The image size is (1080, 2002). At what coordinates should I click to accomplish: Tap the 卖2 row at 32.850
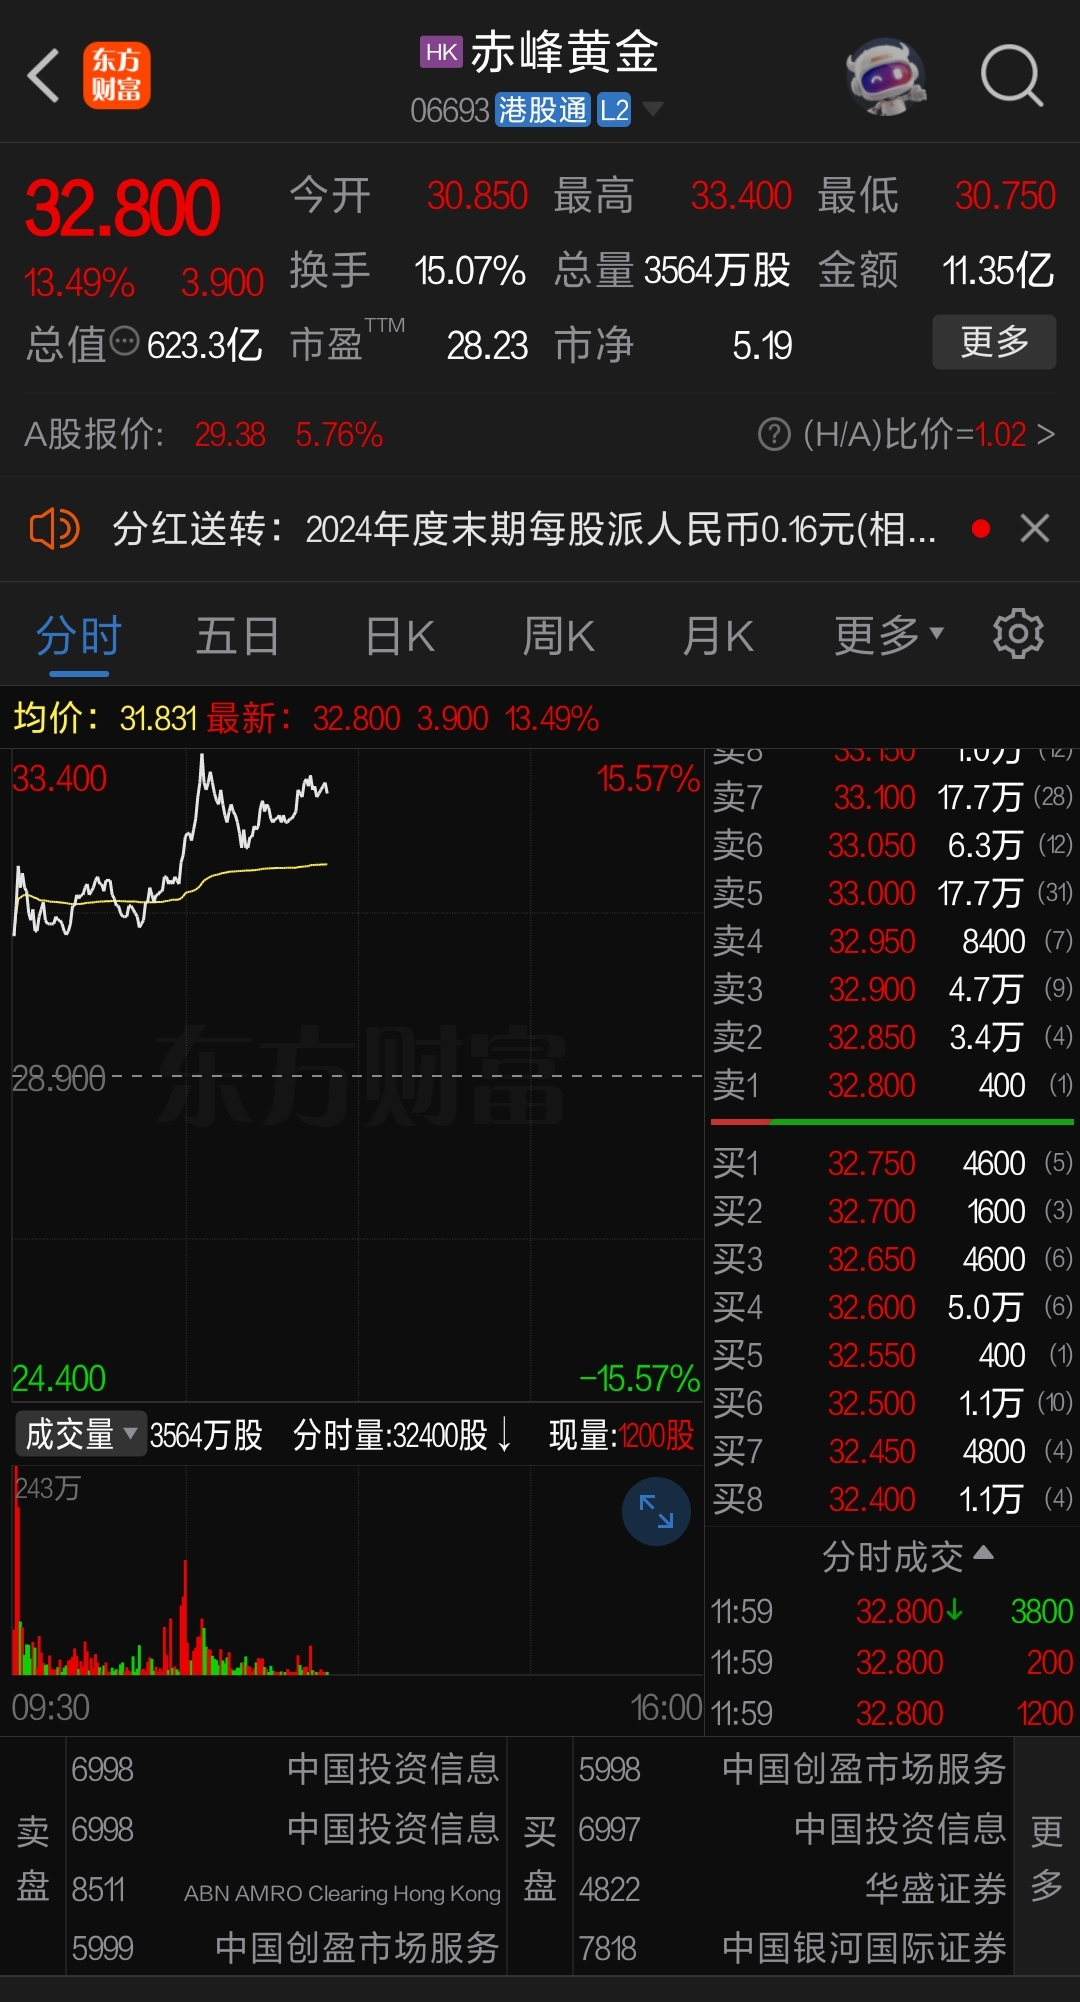(892, 1037)
